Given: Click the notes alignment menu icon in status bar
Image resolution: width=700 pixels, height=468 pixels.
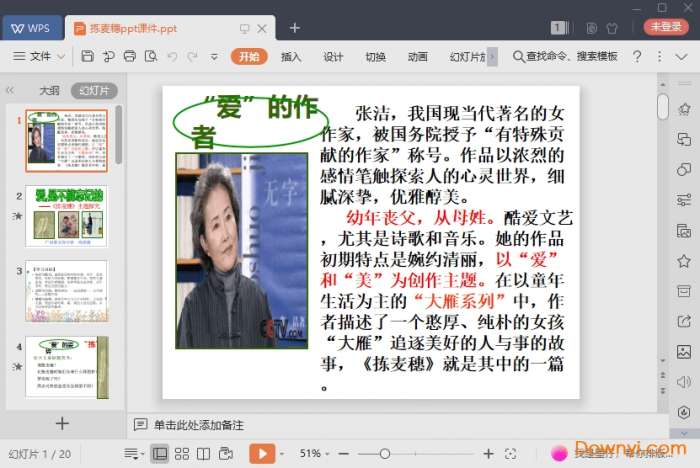Looking at the screenshot, I should [x=133, y=454].
